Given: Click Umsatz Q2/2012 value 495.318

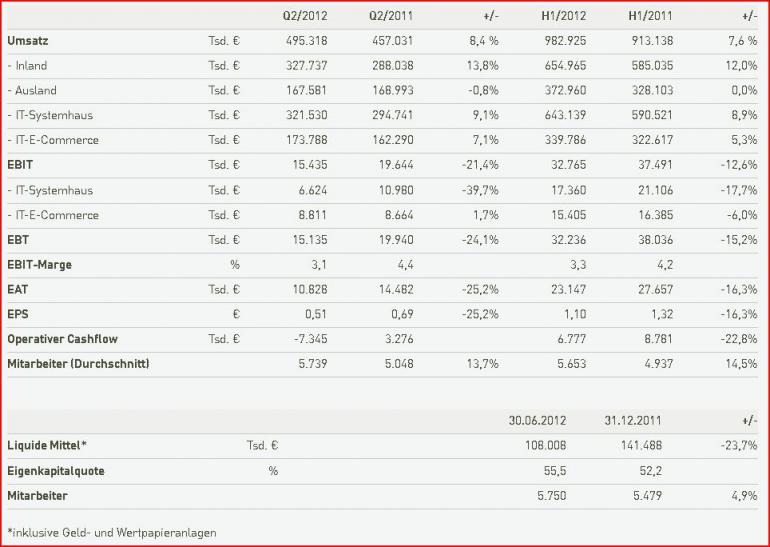Looking at the screenshot, I should pos(306,41).
